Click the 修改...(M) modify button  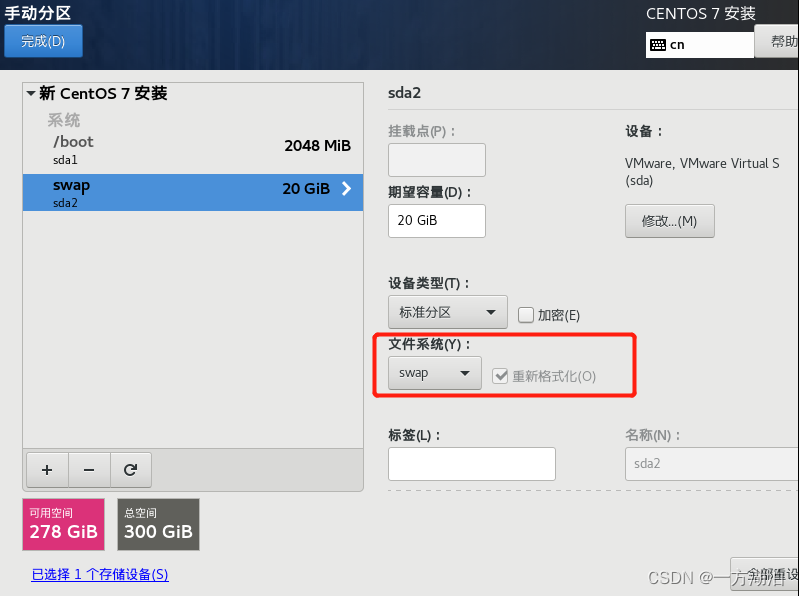pos(670,221)
